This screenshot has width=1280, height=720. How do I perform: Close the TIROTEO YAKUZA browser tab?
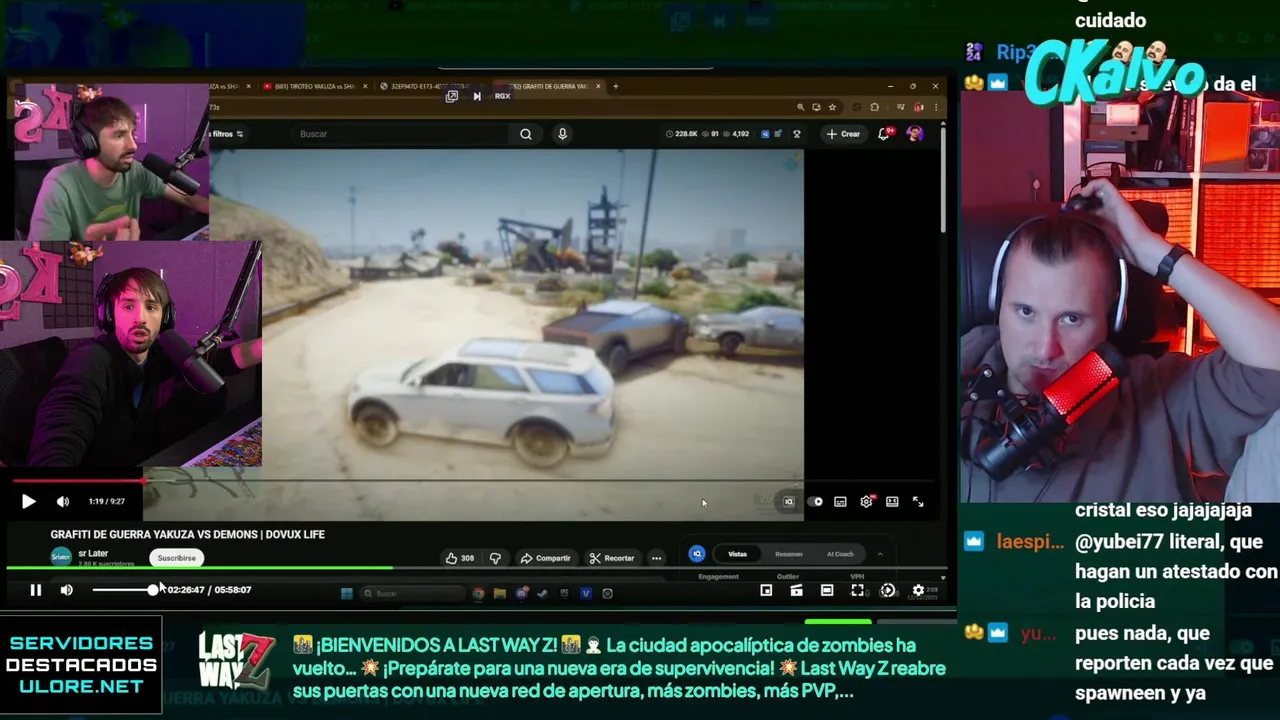[x=365, y=86]
